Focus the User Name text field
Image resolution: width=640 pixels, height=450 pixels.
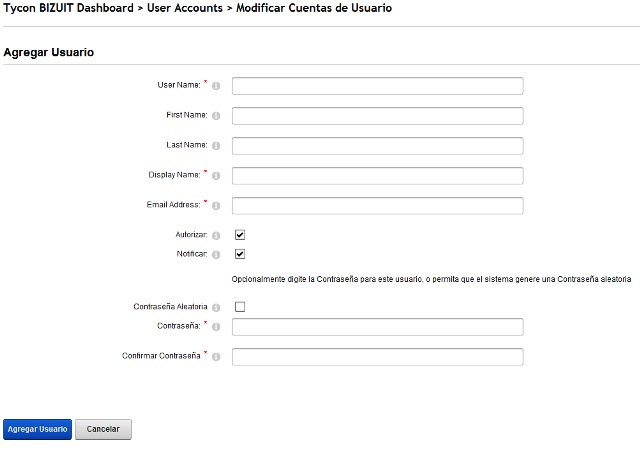click(x=378, y=86)
